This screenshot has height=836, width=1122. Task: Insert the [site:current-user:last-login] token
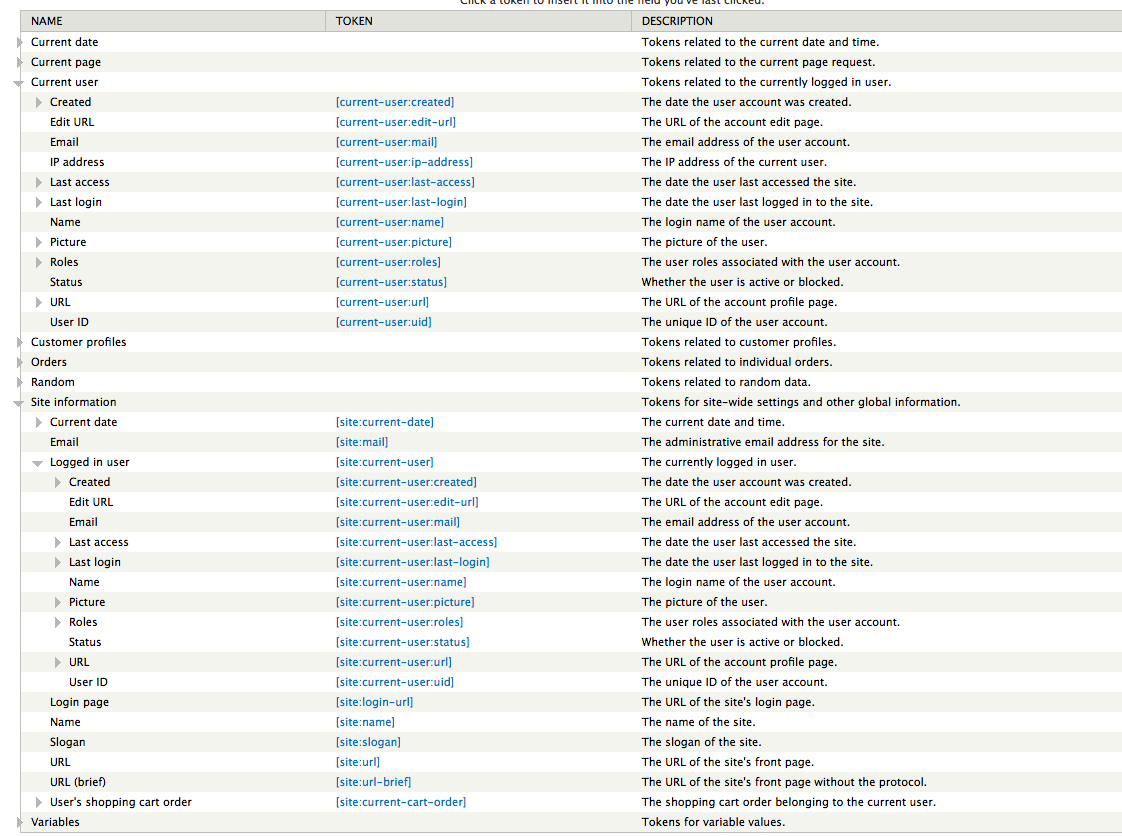click(413, 563)
